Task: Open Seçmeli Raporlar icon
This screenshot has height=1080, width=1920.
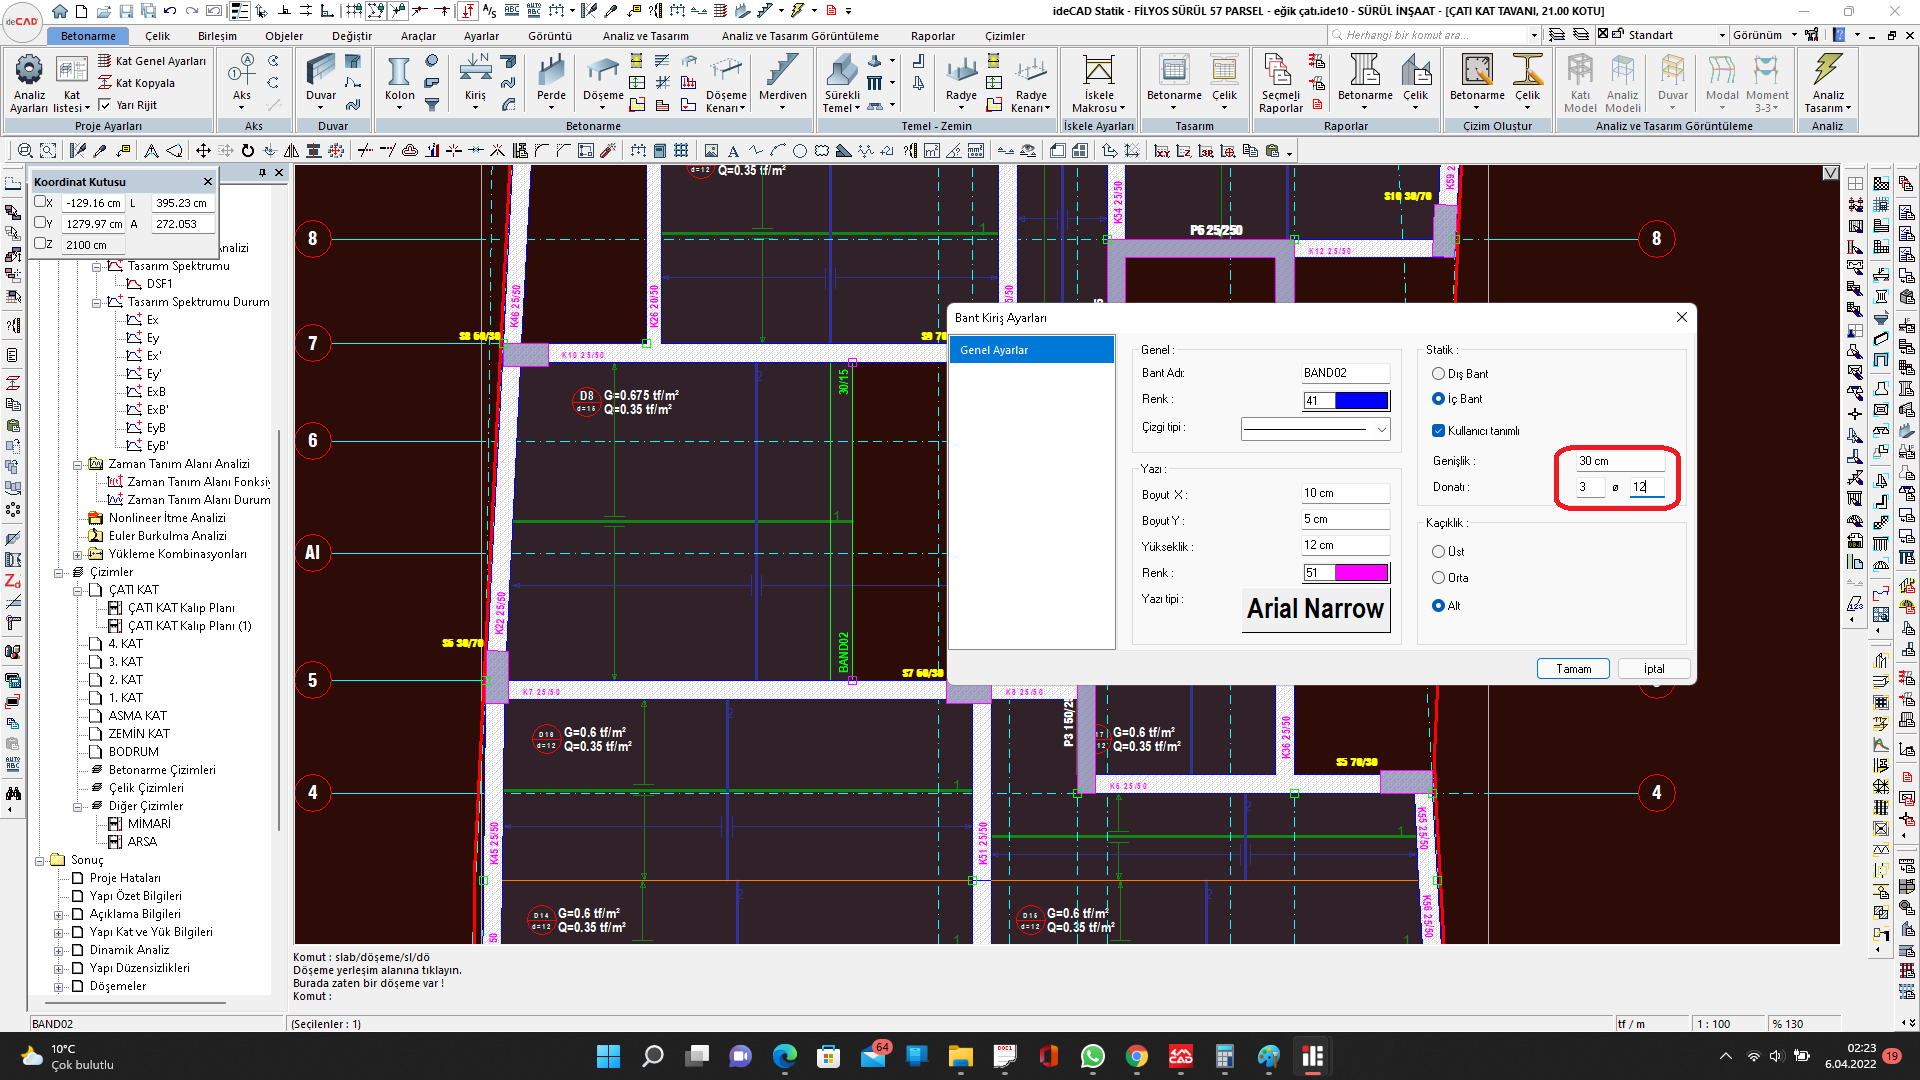Action: point(1280,84)
